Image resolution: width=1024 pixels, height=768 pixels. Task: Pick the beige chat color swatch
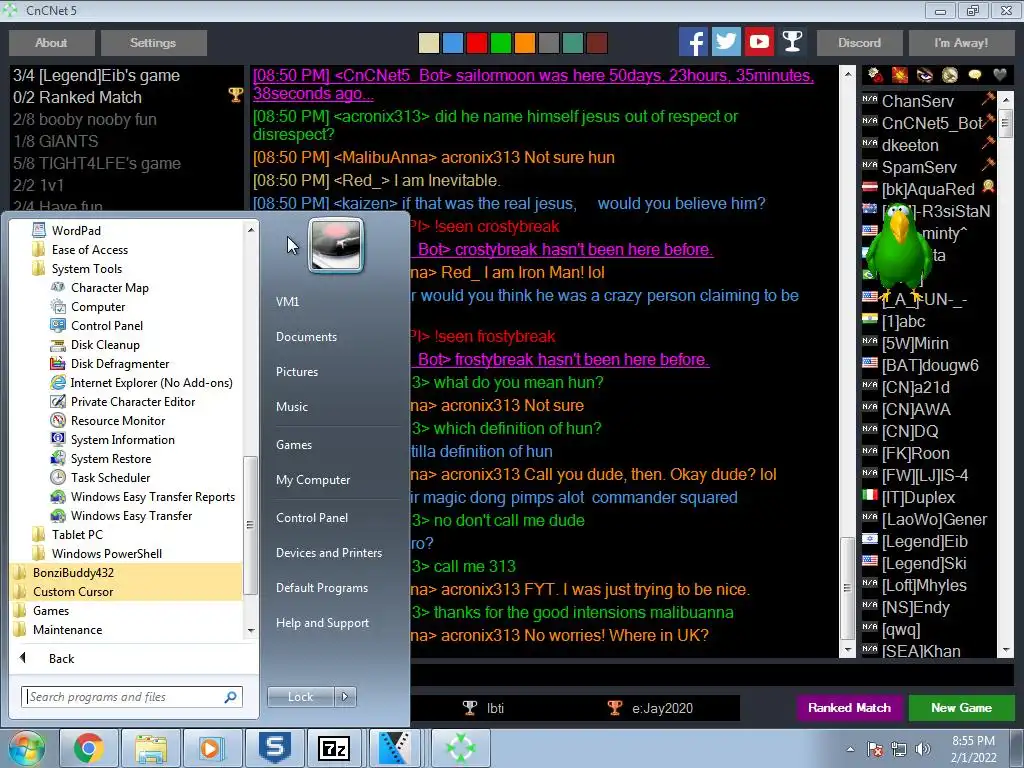(429, 43)
